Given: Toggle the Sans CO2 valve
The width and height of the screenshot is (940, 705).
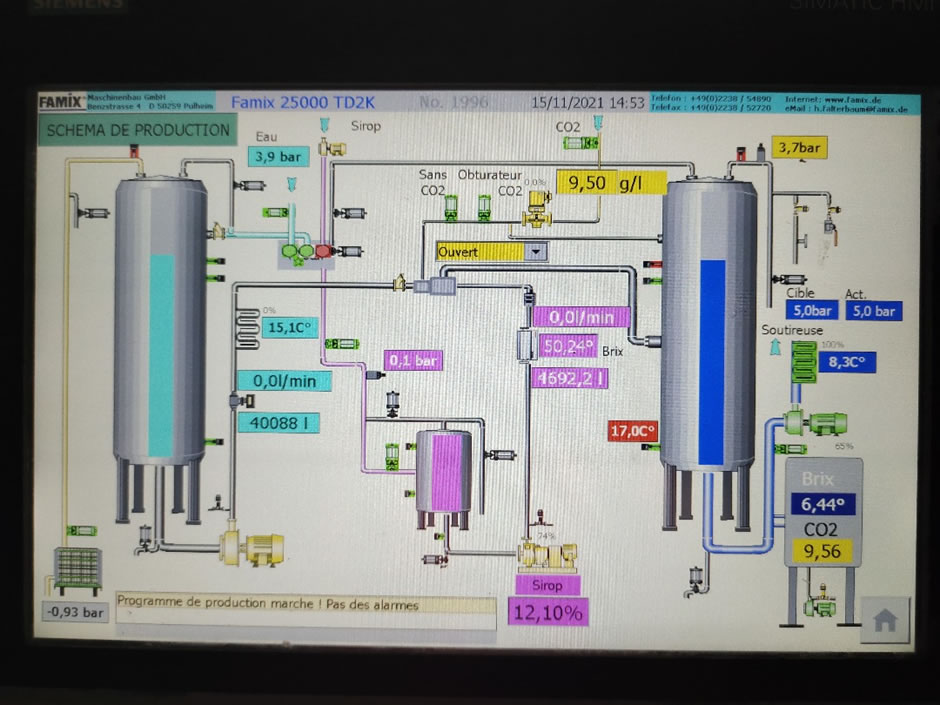Looking at the screenshot, I should (452, 207).
